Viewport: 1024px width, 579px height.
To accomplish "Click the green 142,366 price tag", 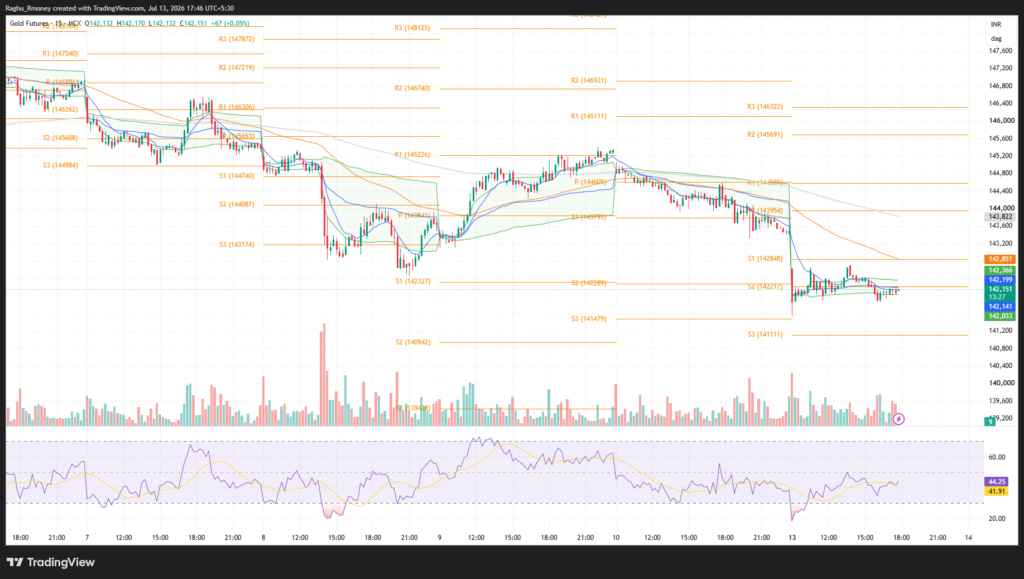I will pos(1000,270).
